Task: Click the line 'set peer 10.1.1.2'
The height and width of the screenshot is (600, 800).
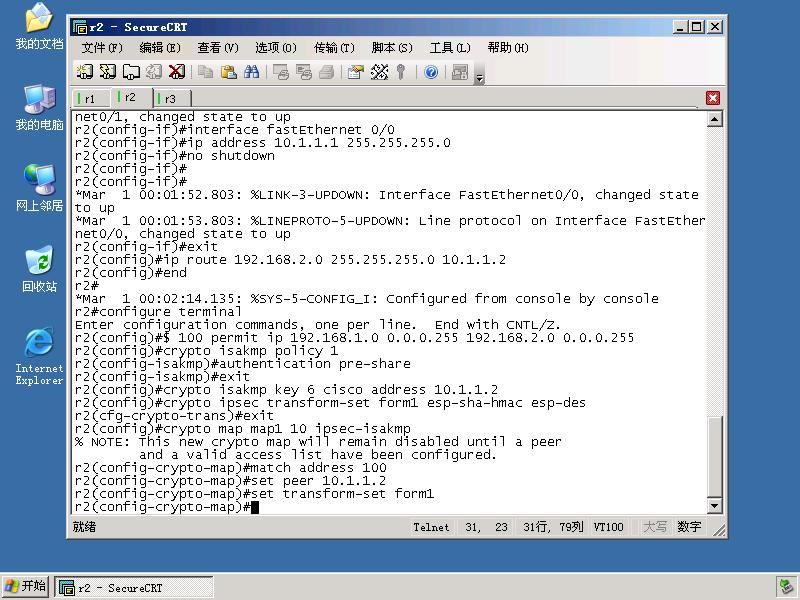Action: [x=230, y=481]
